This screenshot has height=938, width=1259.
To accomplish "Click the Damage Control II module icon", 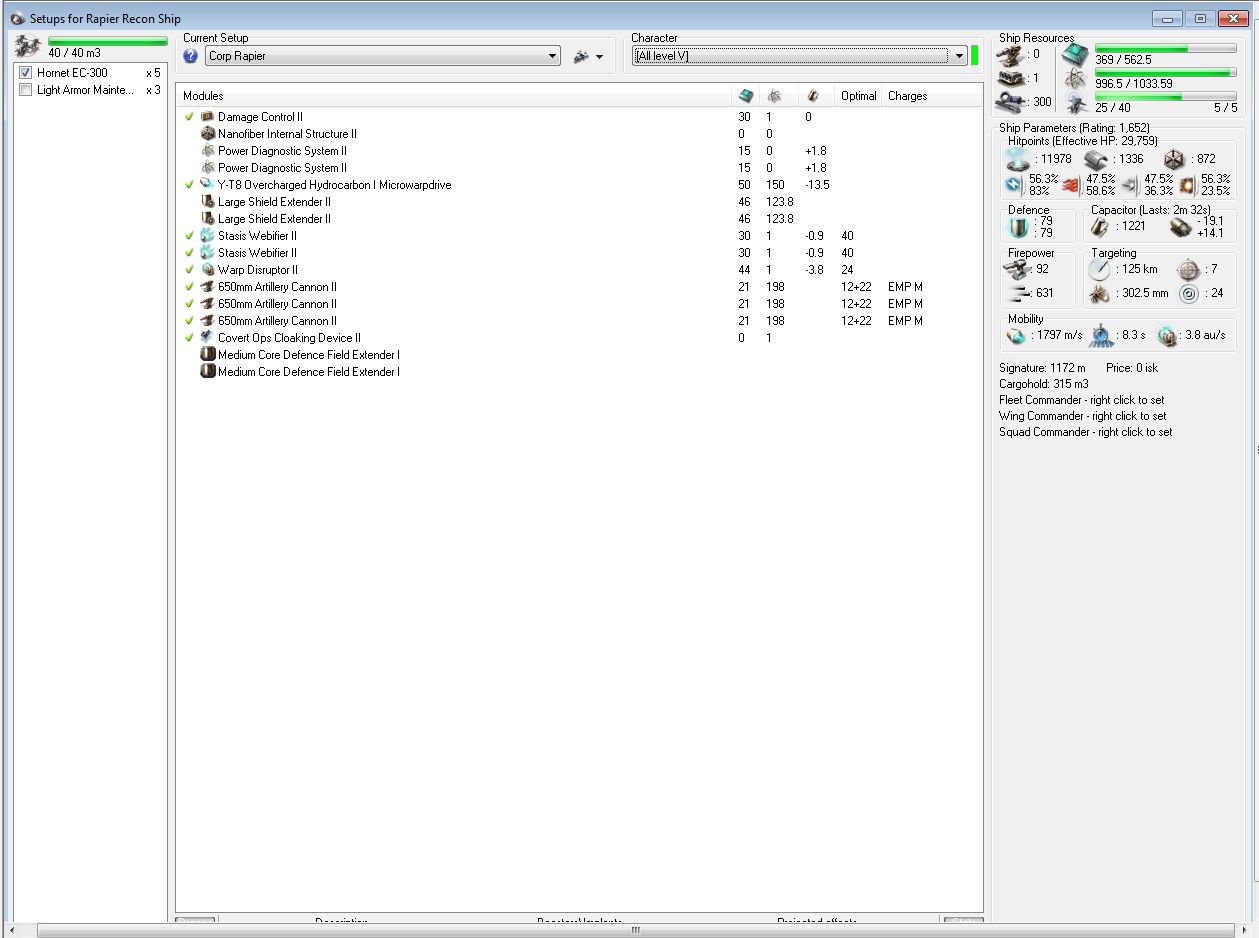I will tap(208, 117).
